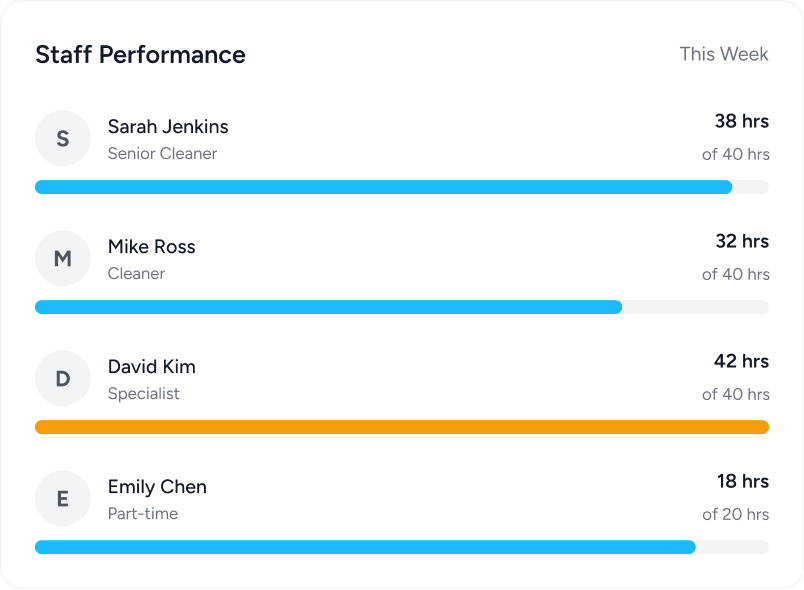Click David Kim's orange overtime bar
804x590 pixels.
[402, 427]
